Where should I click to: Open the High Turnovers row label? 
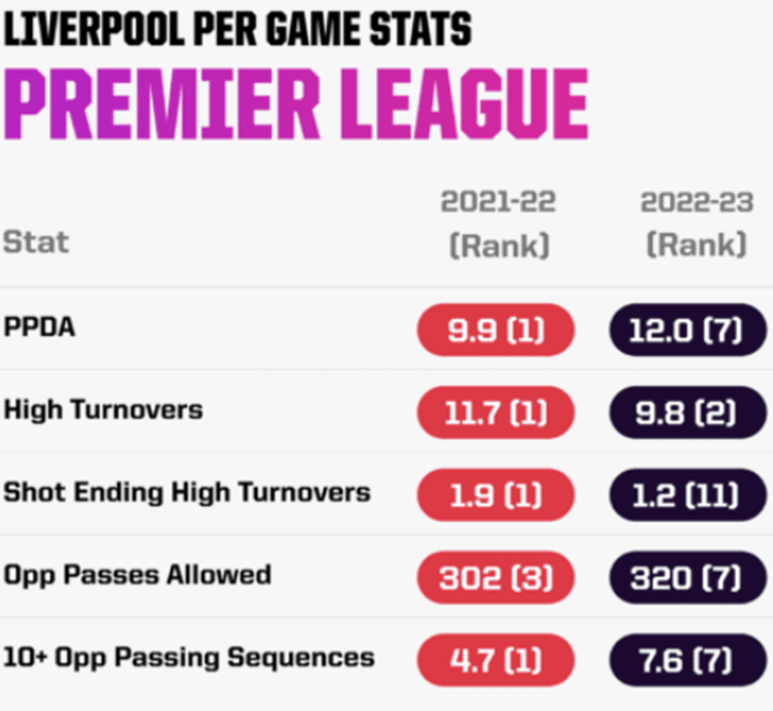click(x=103, y=410)
